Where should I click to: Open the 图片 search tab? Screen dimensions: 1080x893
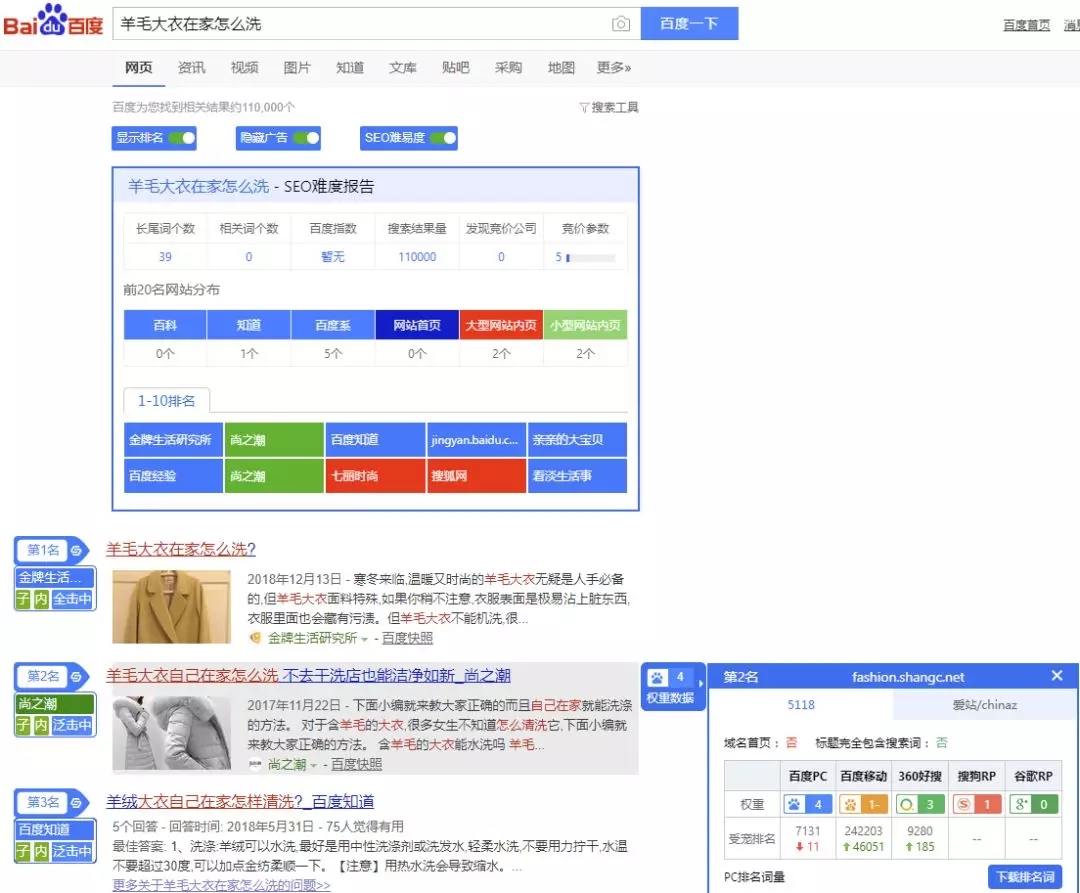click(x=297, y=67)
